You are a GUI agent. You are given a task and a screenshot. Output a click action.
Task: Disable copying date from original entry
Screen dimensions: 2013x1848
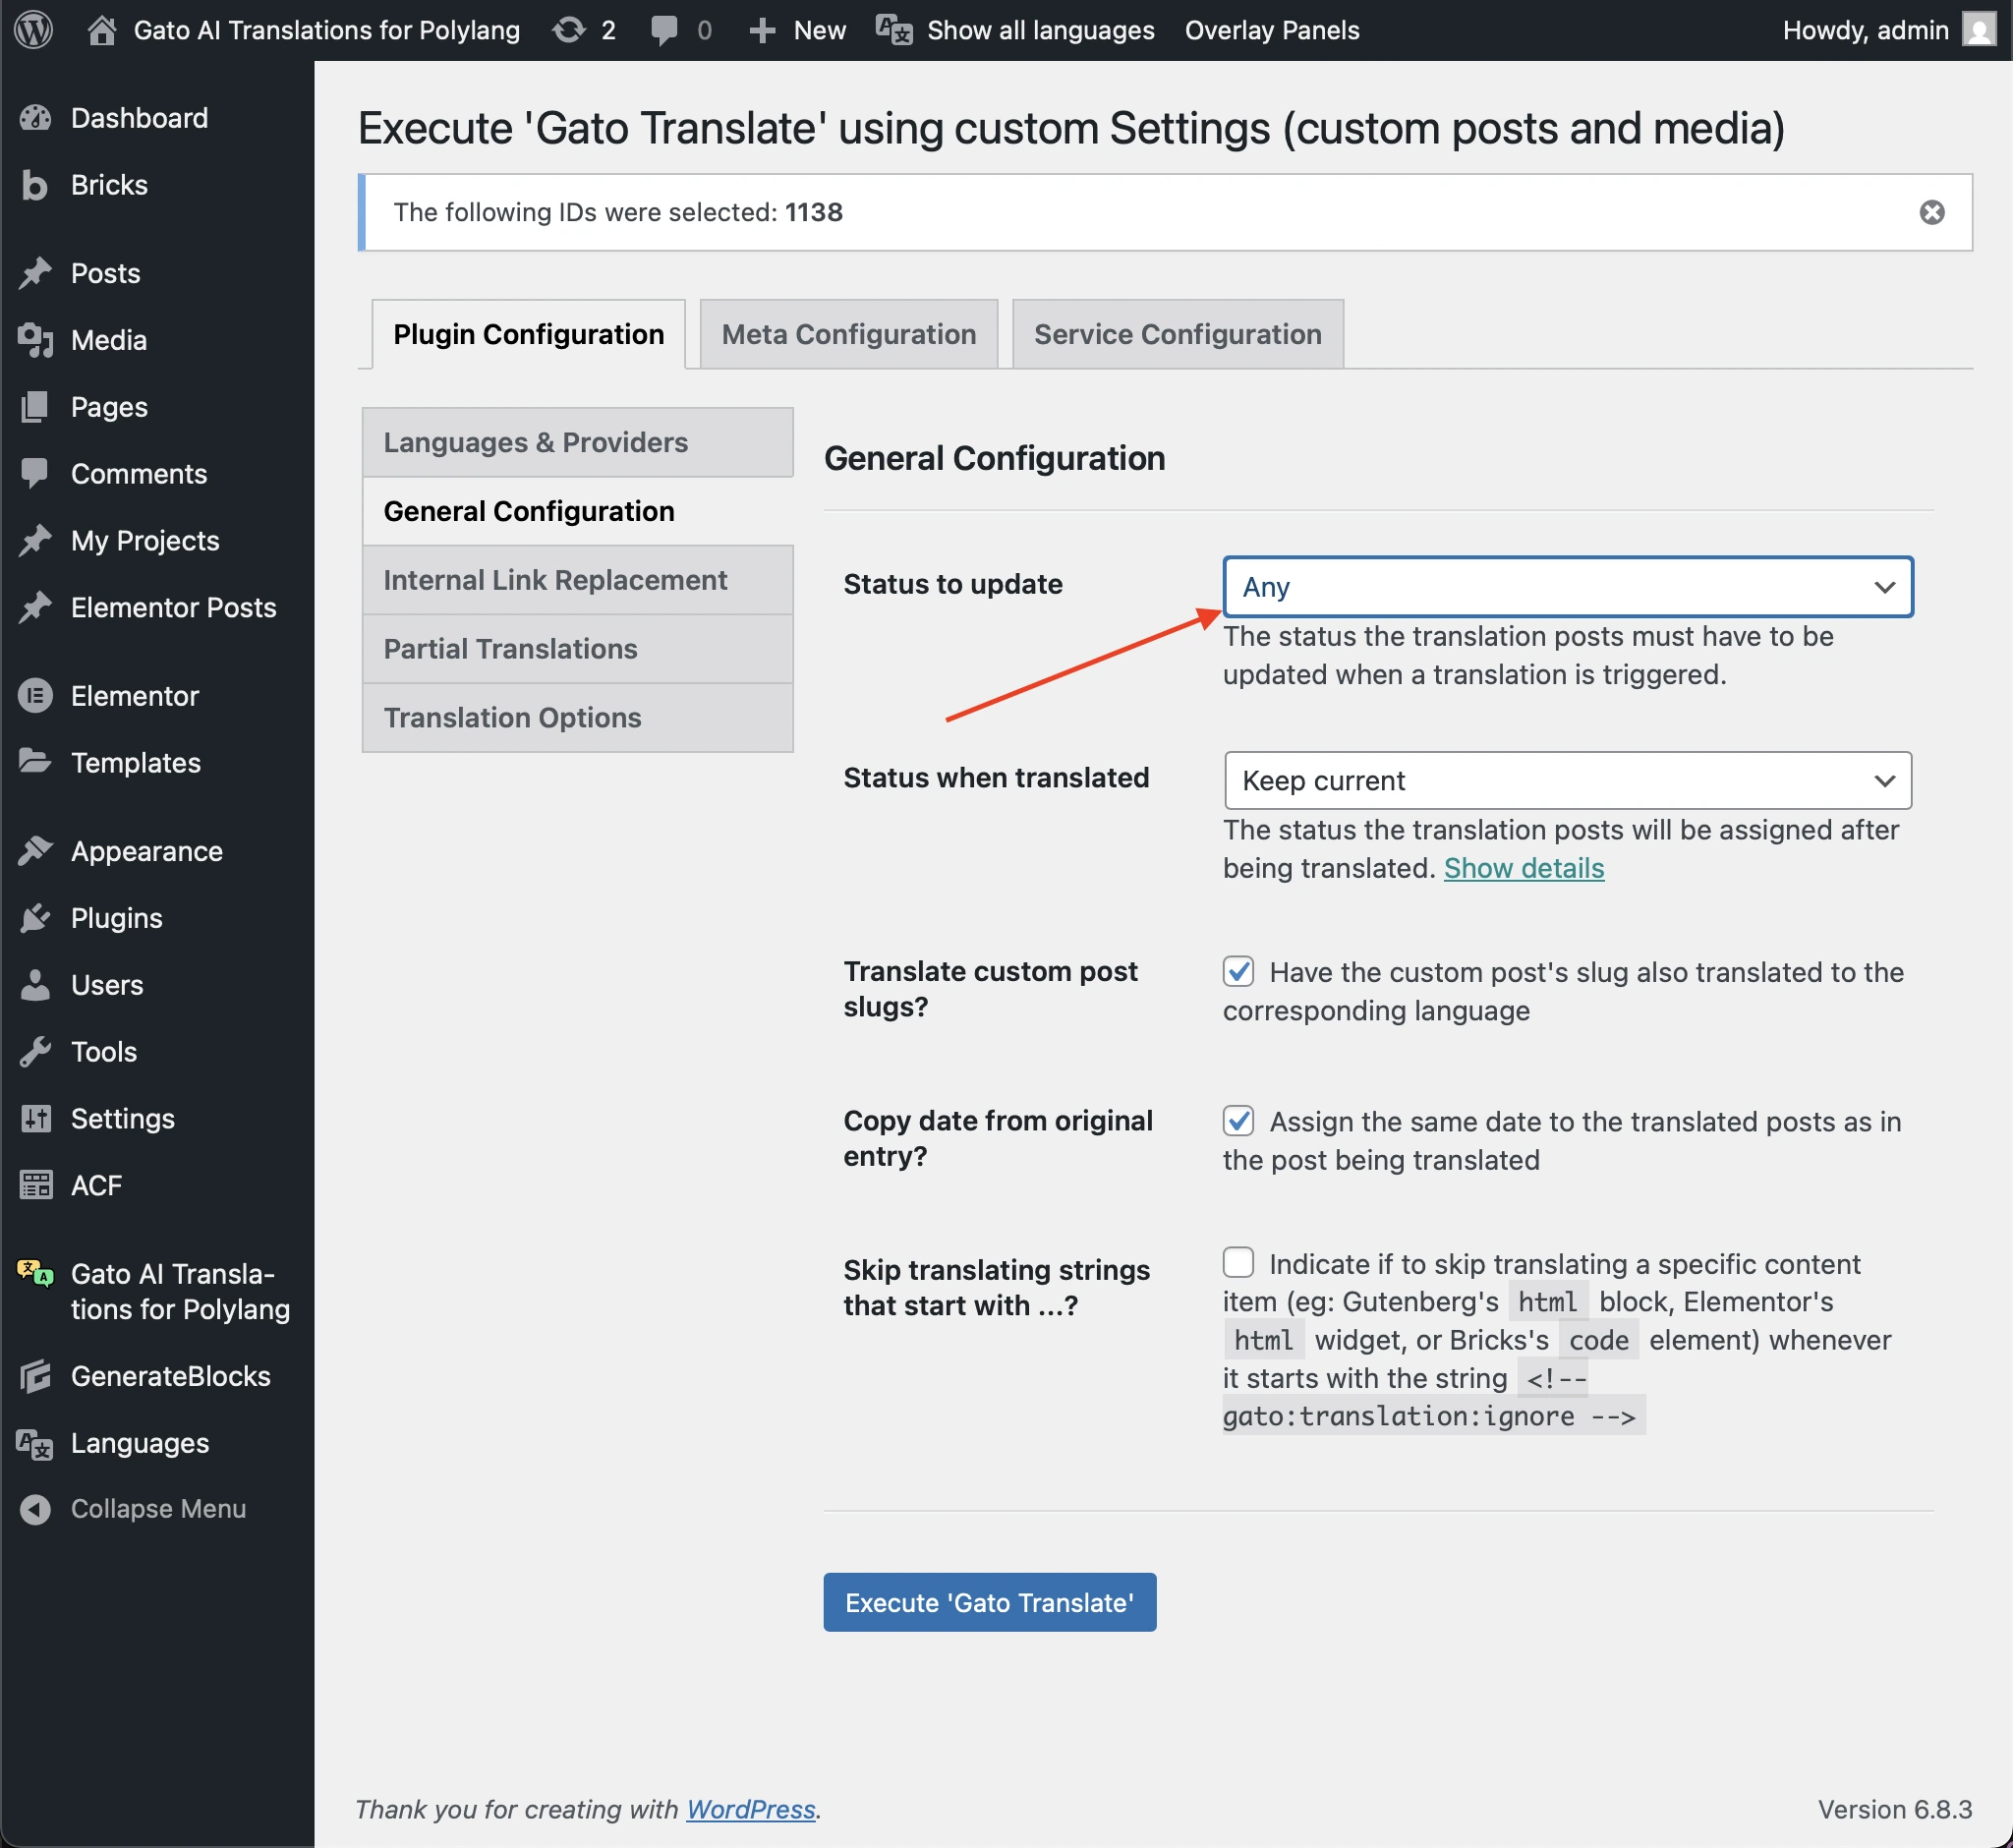[1238, 1121]
